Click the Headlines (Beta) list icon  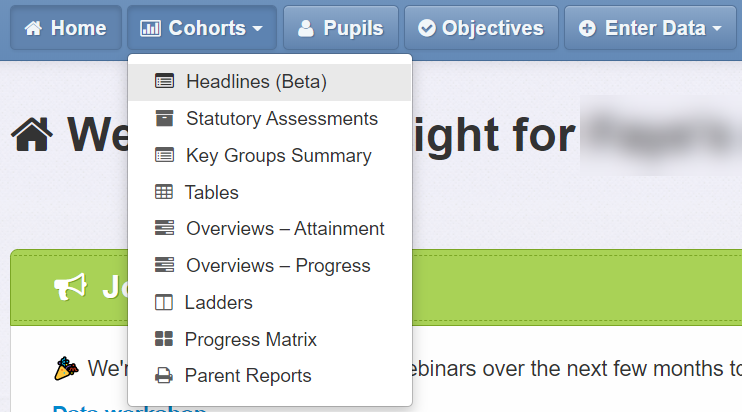pos(164,81)
